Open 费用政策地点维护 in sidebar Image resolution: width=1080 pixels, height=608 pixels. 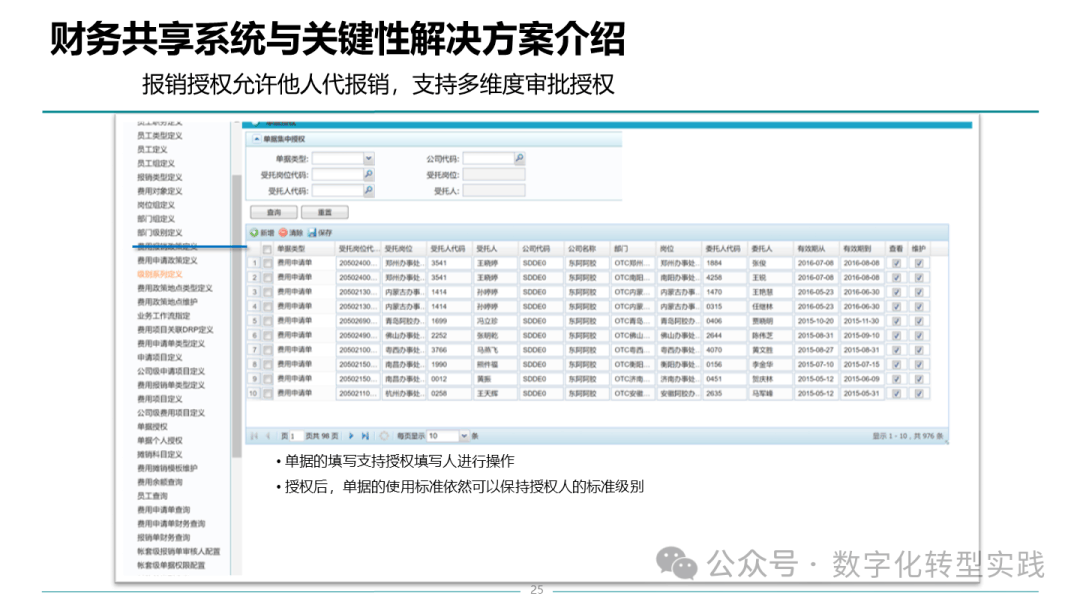tap(167, 302)
